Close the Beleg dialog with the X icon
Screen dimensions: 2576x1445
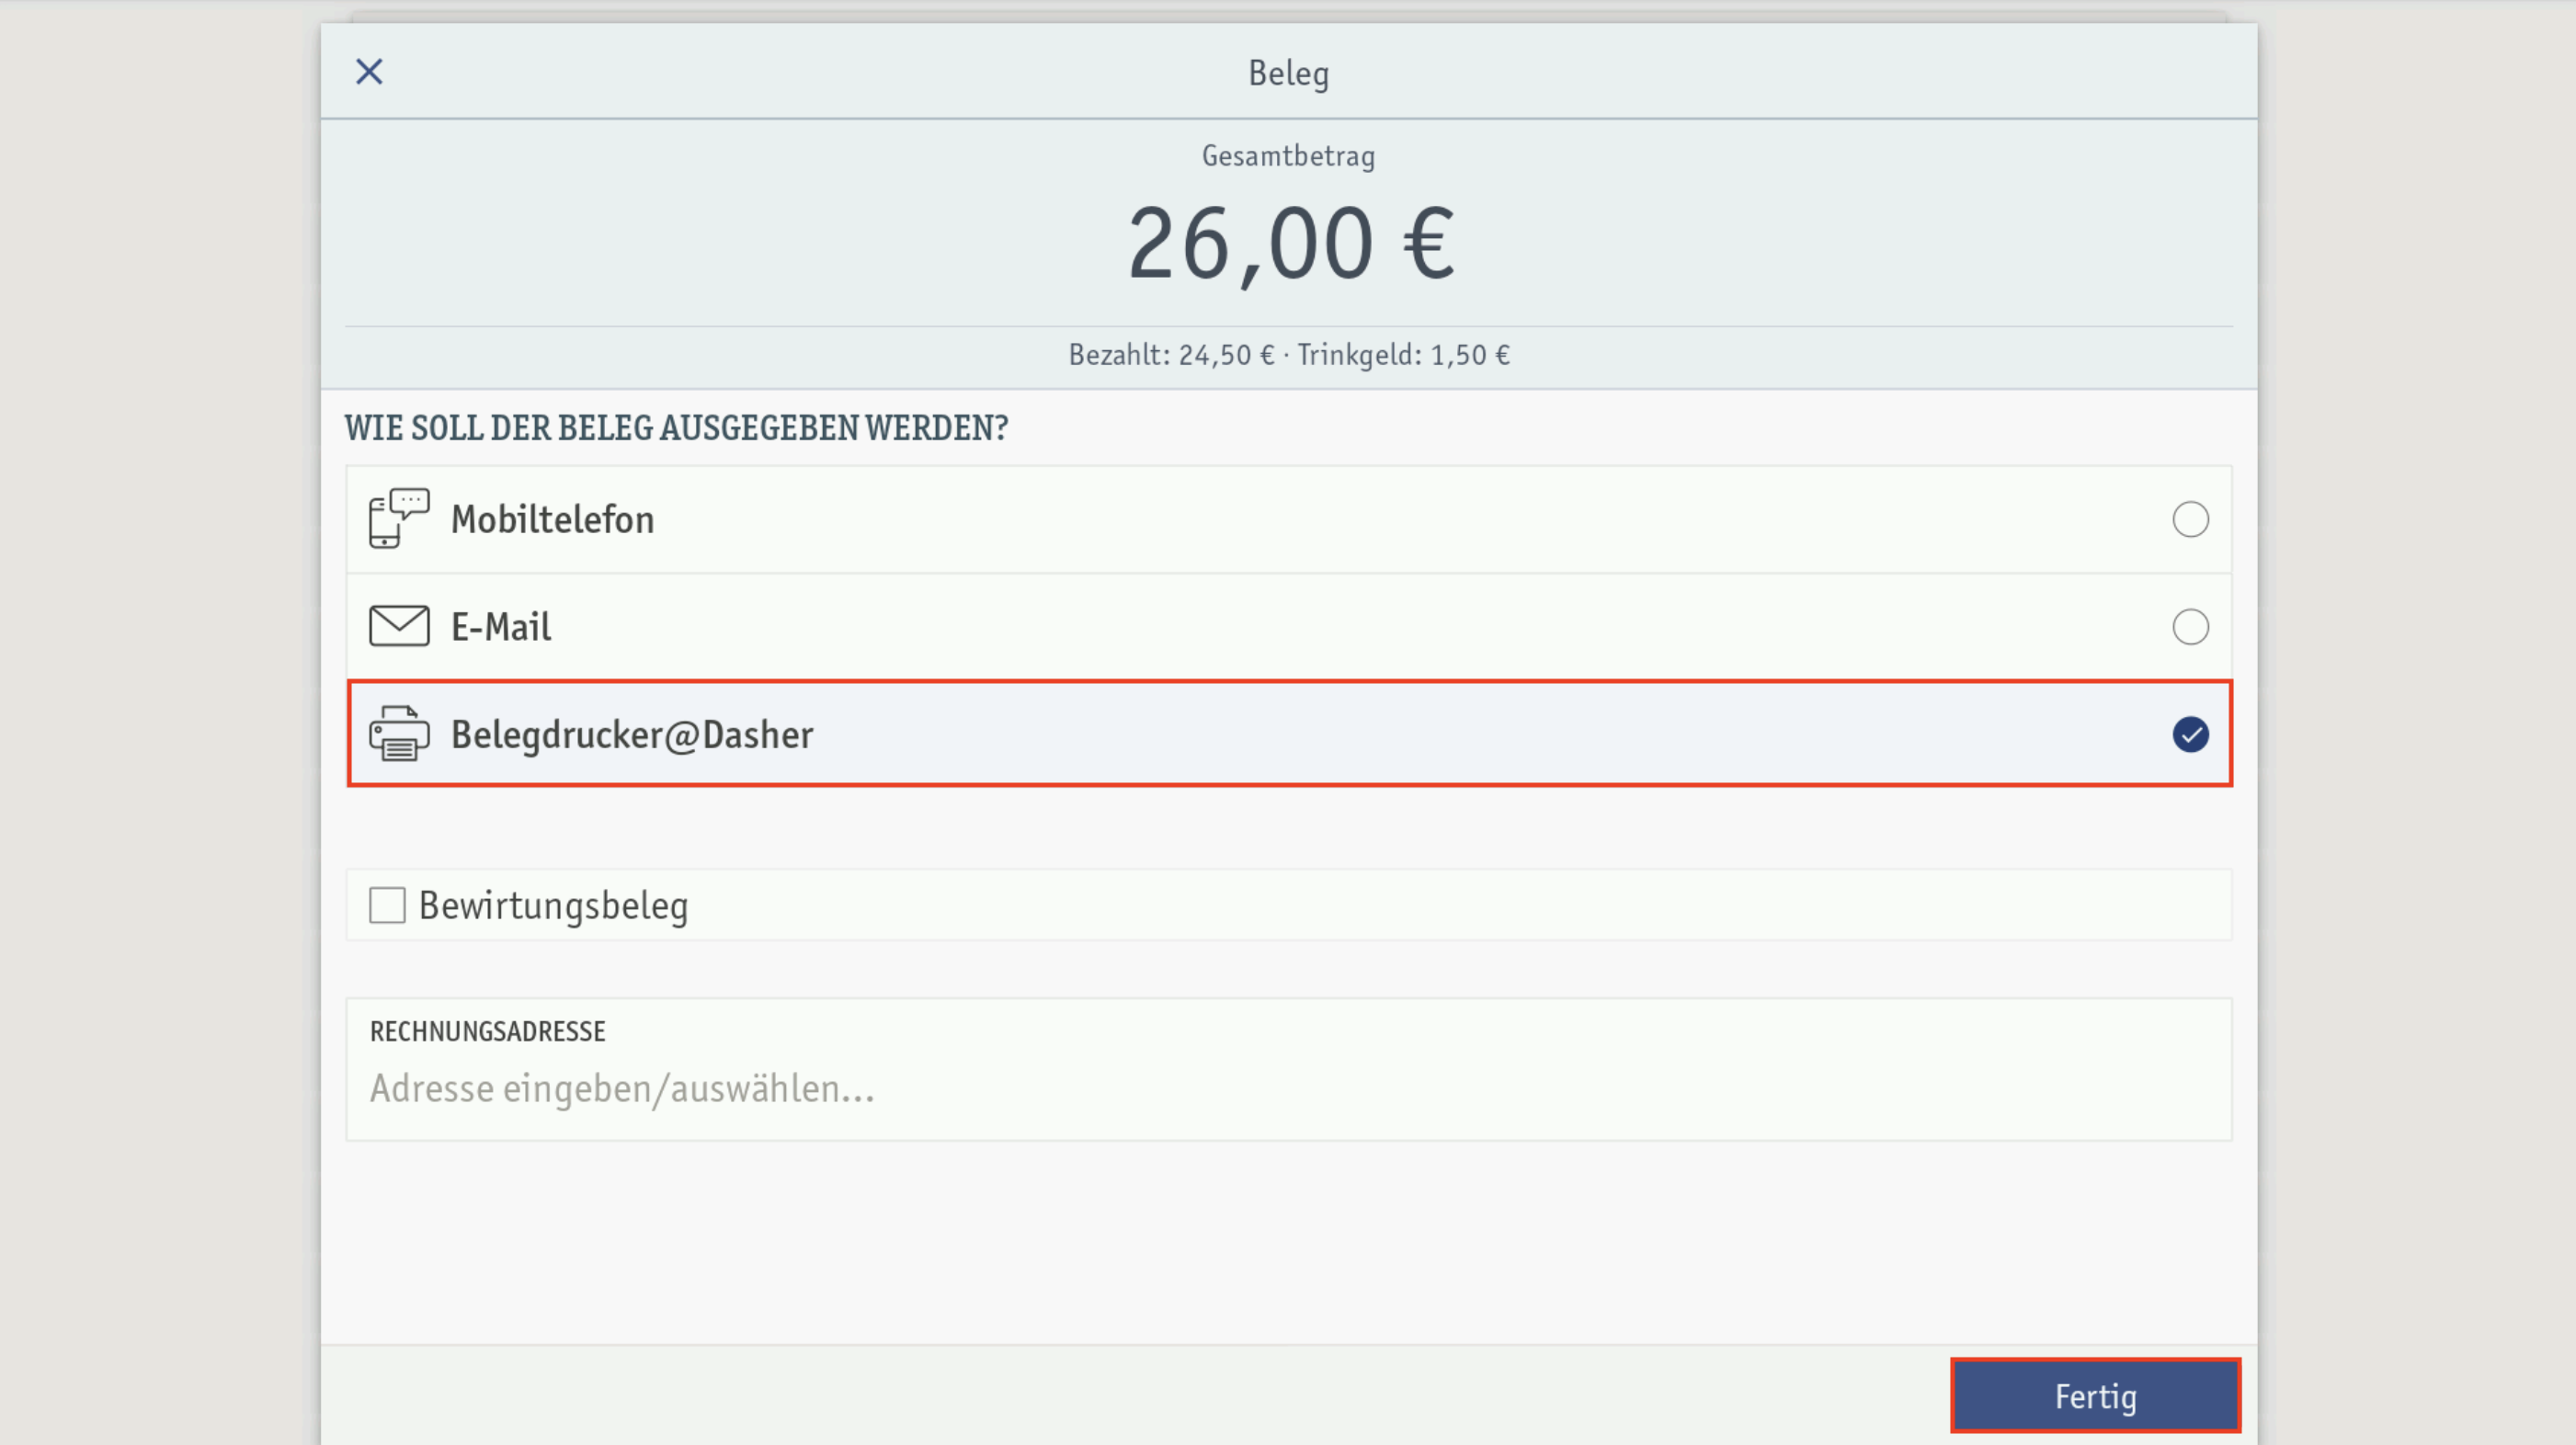(x=369, y=72)
